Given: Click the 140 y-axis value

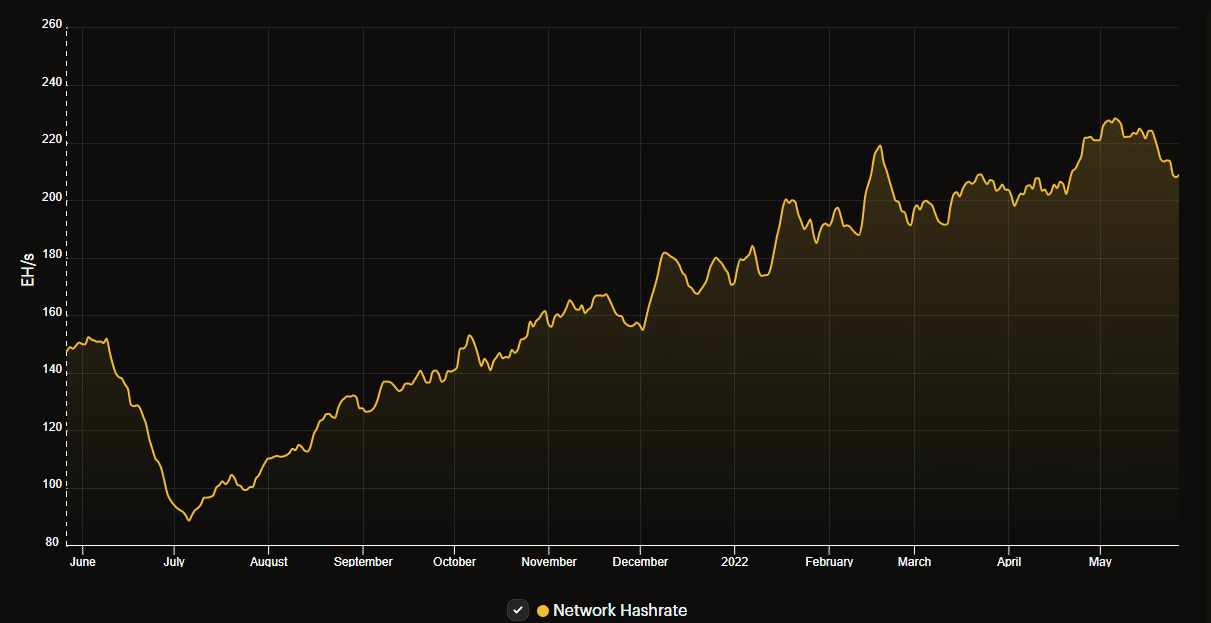Looking at the screenshot, I should [51, 371].
